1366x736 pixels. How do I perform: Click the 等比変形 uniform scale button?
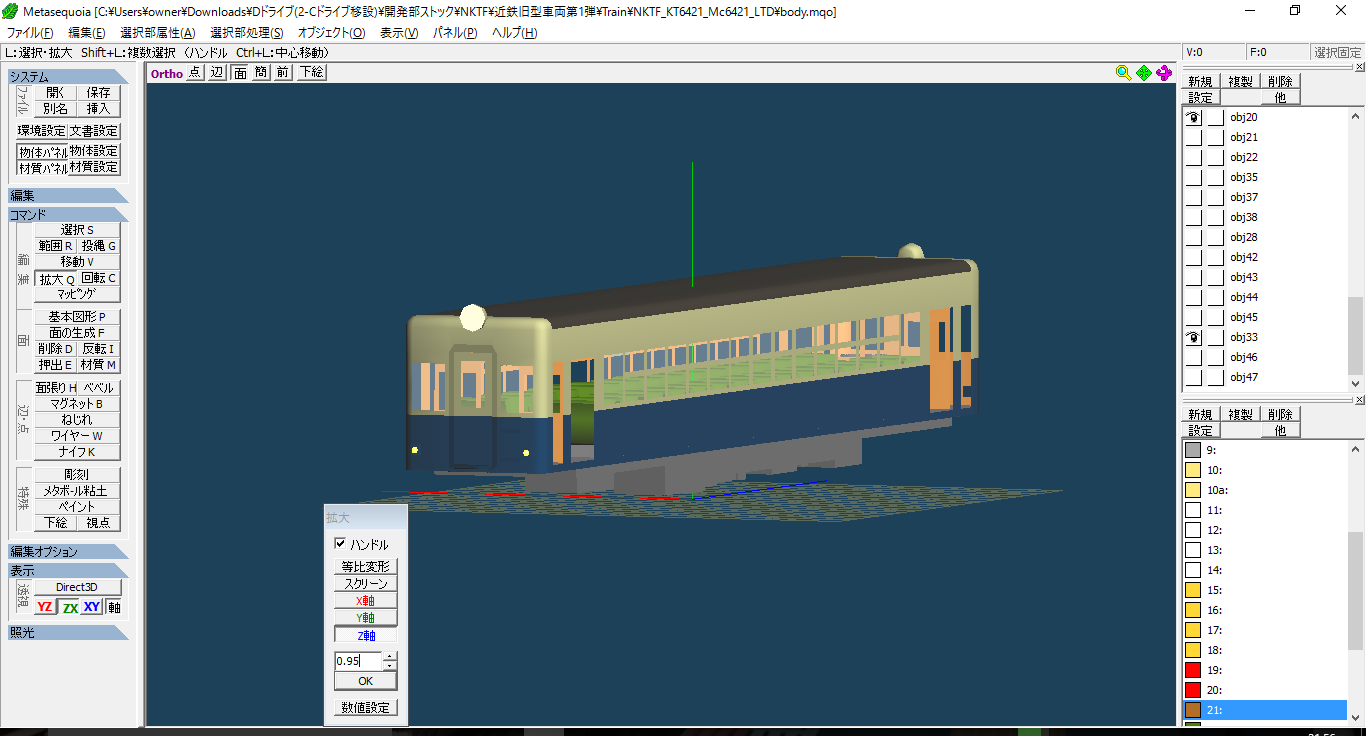365,567
